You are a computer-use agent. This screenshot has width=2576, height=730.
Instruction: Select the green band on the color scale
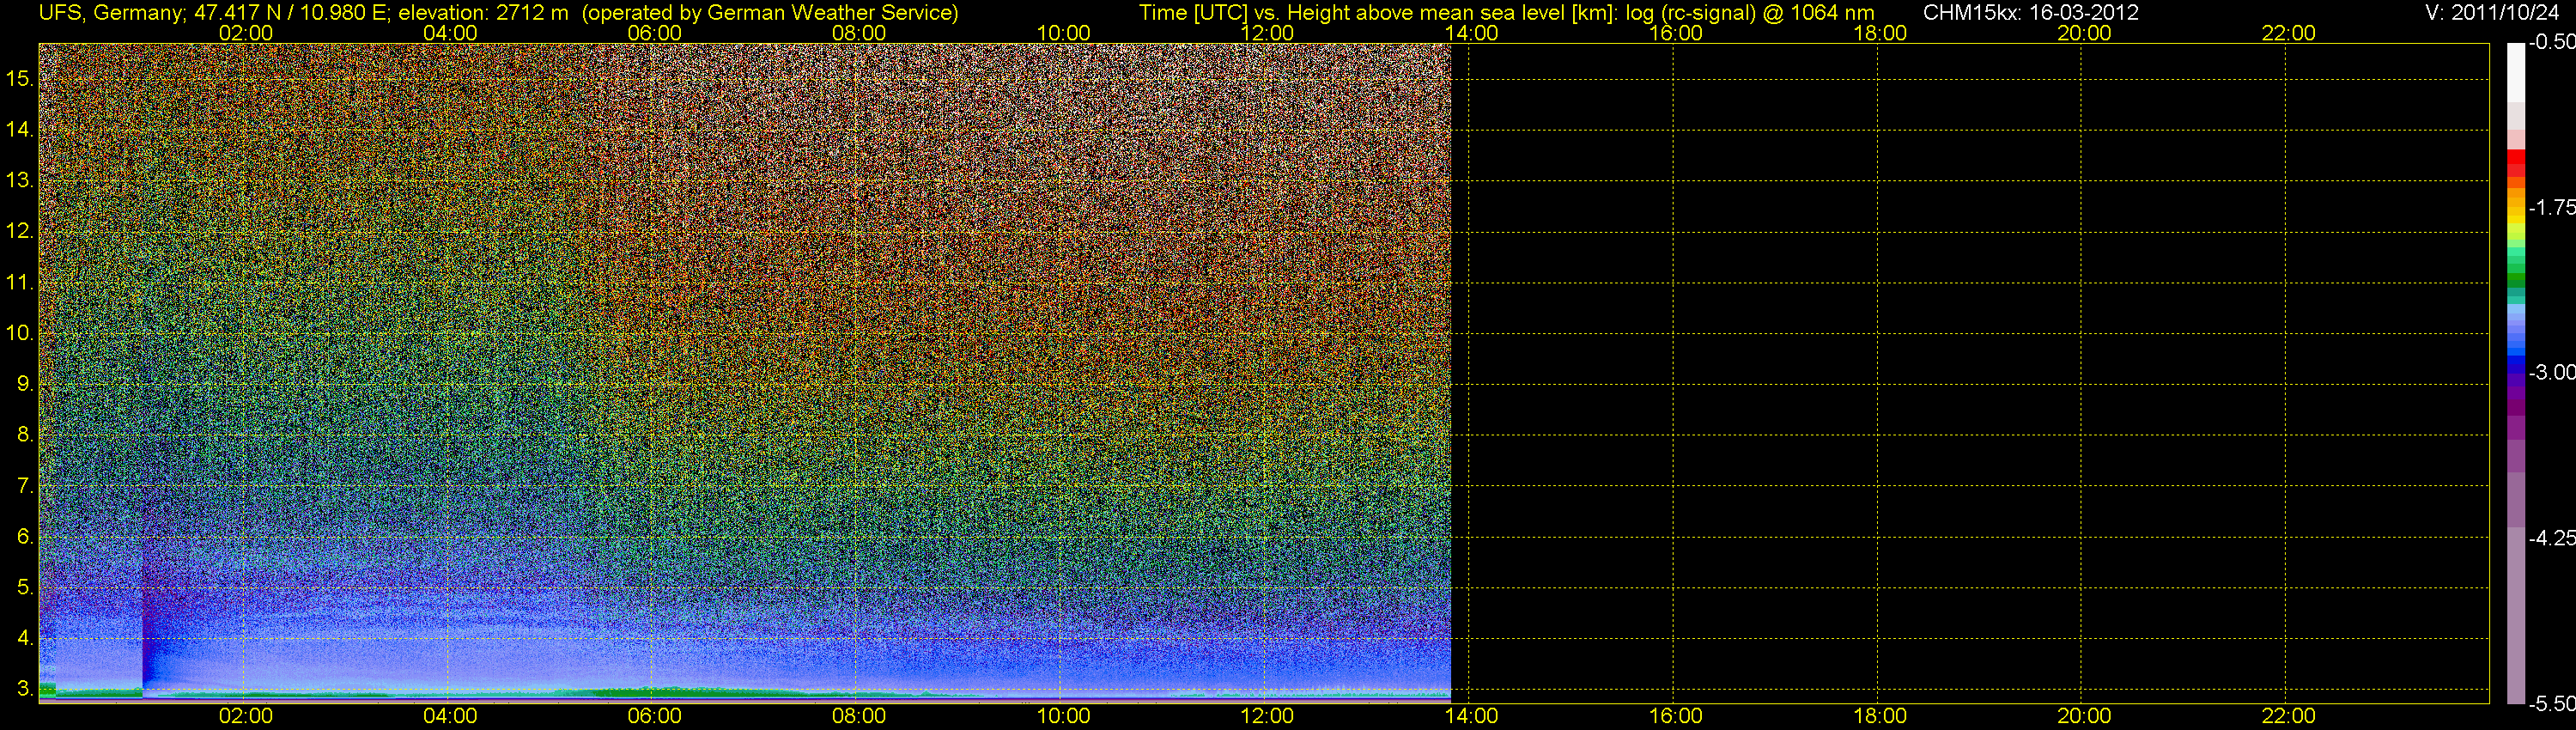click(x=2516, y=278)
